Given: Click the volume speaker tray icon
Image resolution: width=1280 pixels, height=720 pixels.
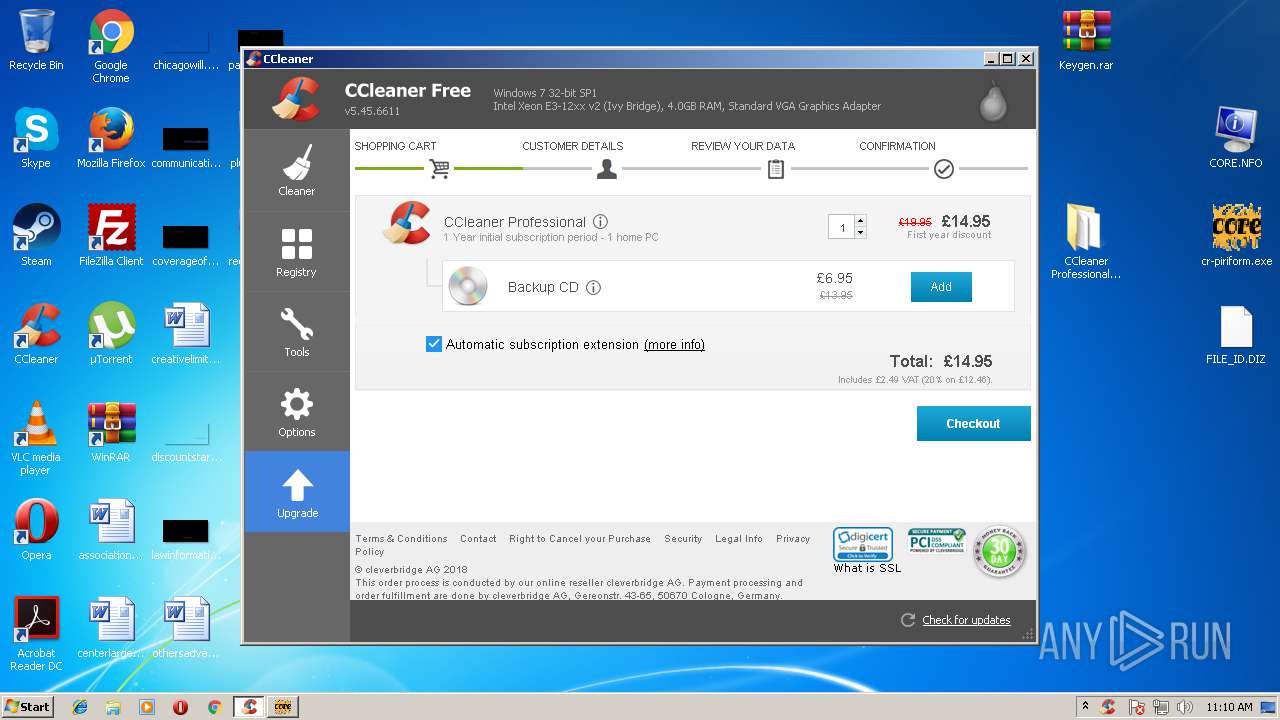Looking at the screenshot, I should pyautogui.click(x=1185, y=707).
